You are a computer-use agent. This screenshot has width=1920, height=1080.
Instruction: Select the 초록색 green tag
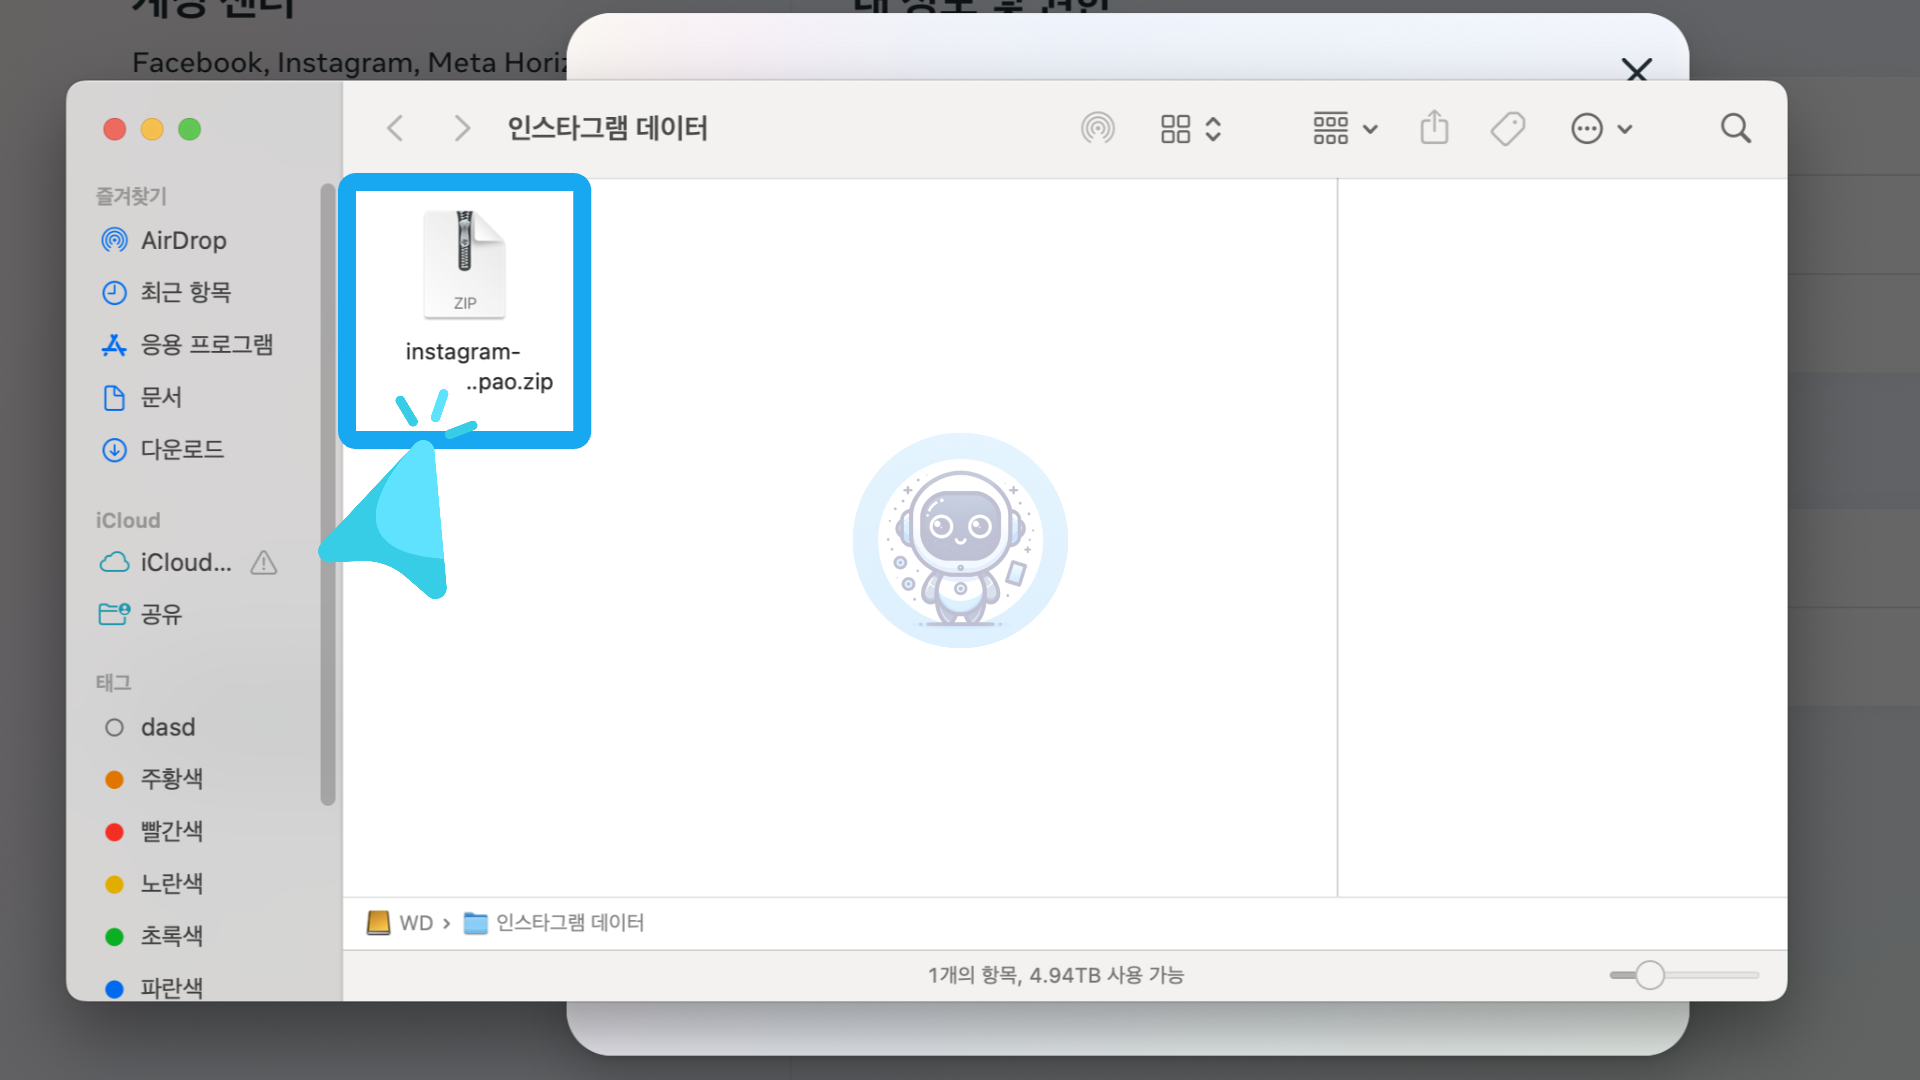[x=171, y=935]
